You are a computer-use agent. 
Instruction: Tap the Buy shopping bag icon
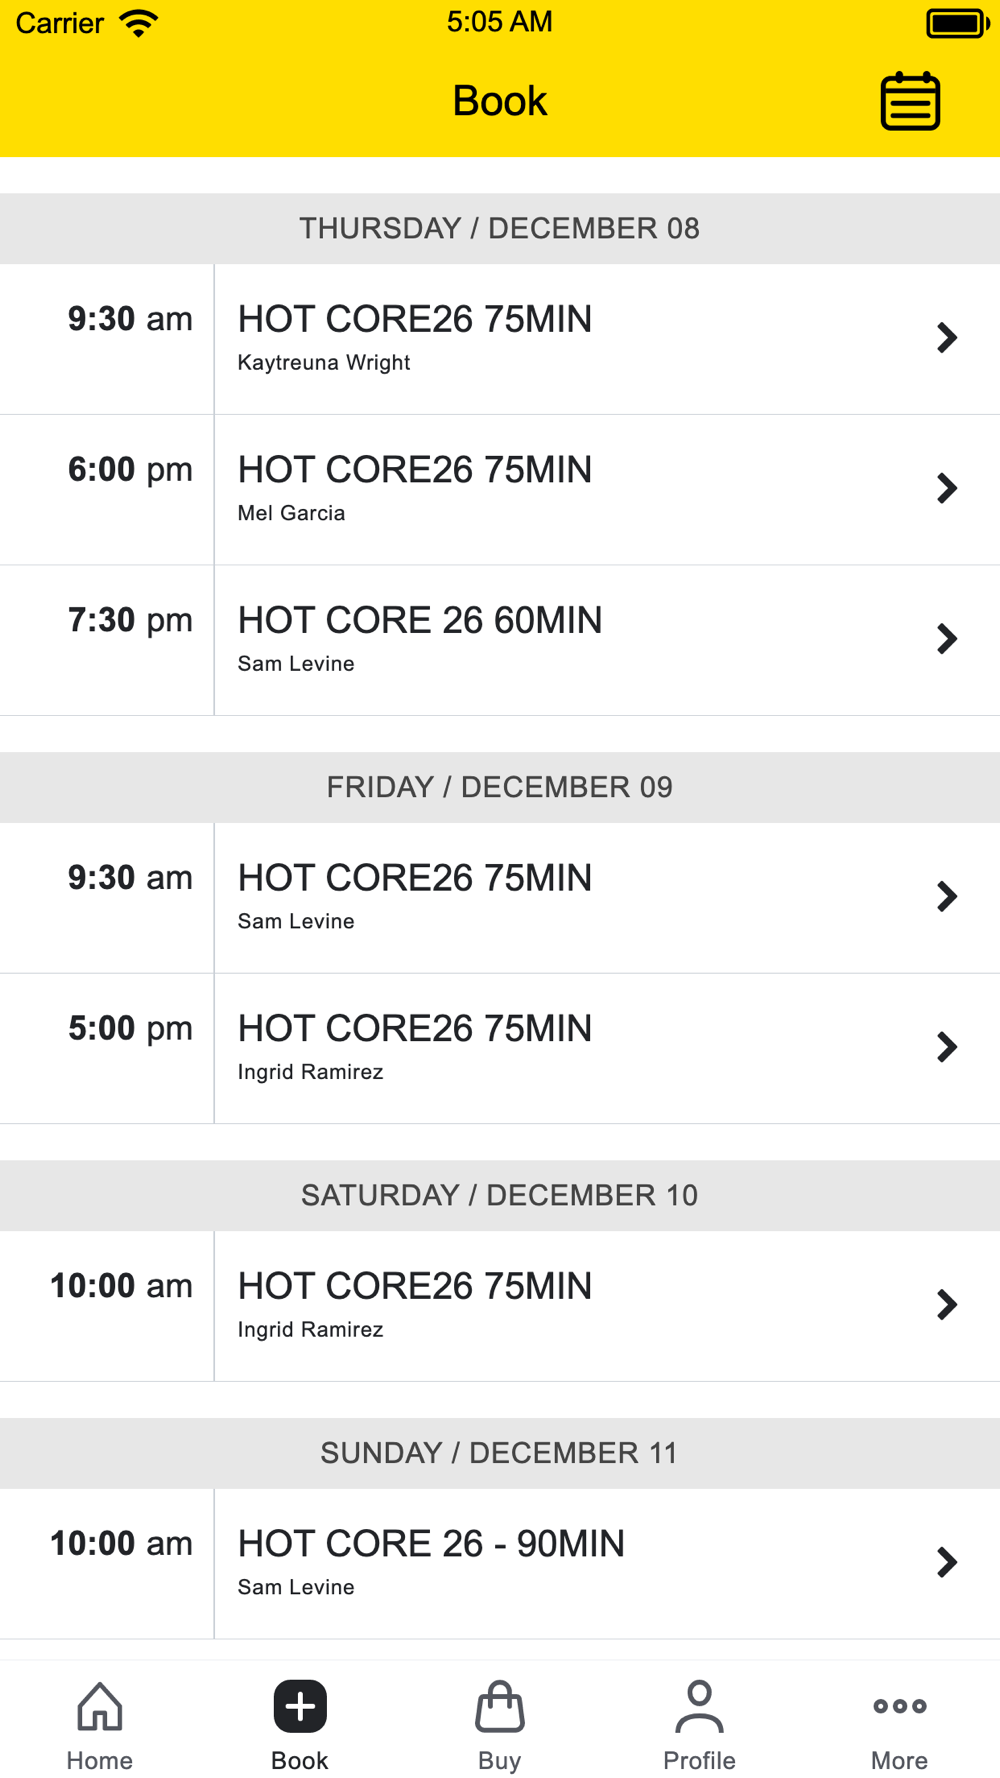pyautogui.click(x=500, y=1706)
